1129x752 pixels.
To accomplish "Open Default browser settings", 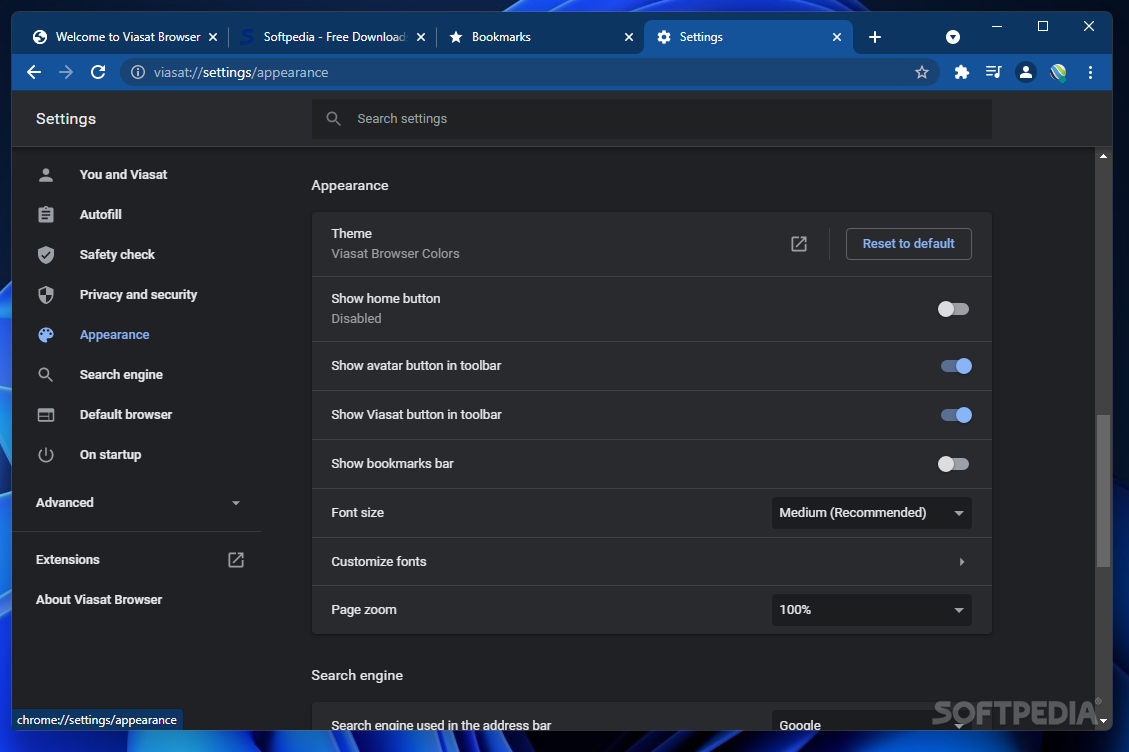I will coord(126,415).
